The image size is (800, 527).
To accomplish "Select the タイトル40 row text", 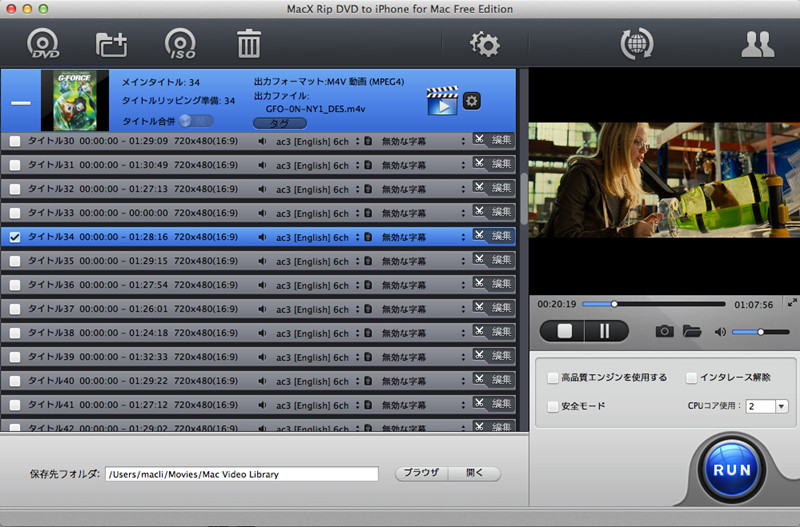I will (x=133, y=381).
